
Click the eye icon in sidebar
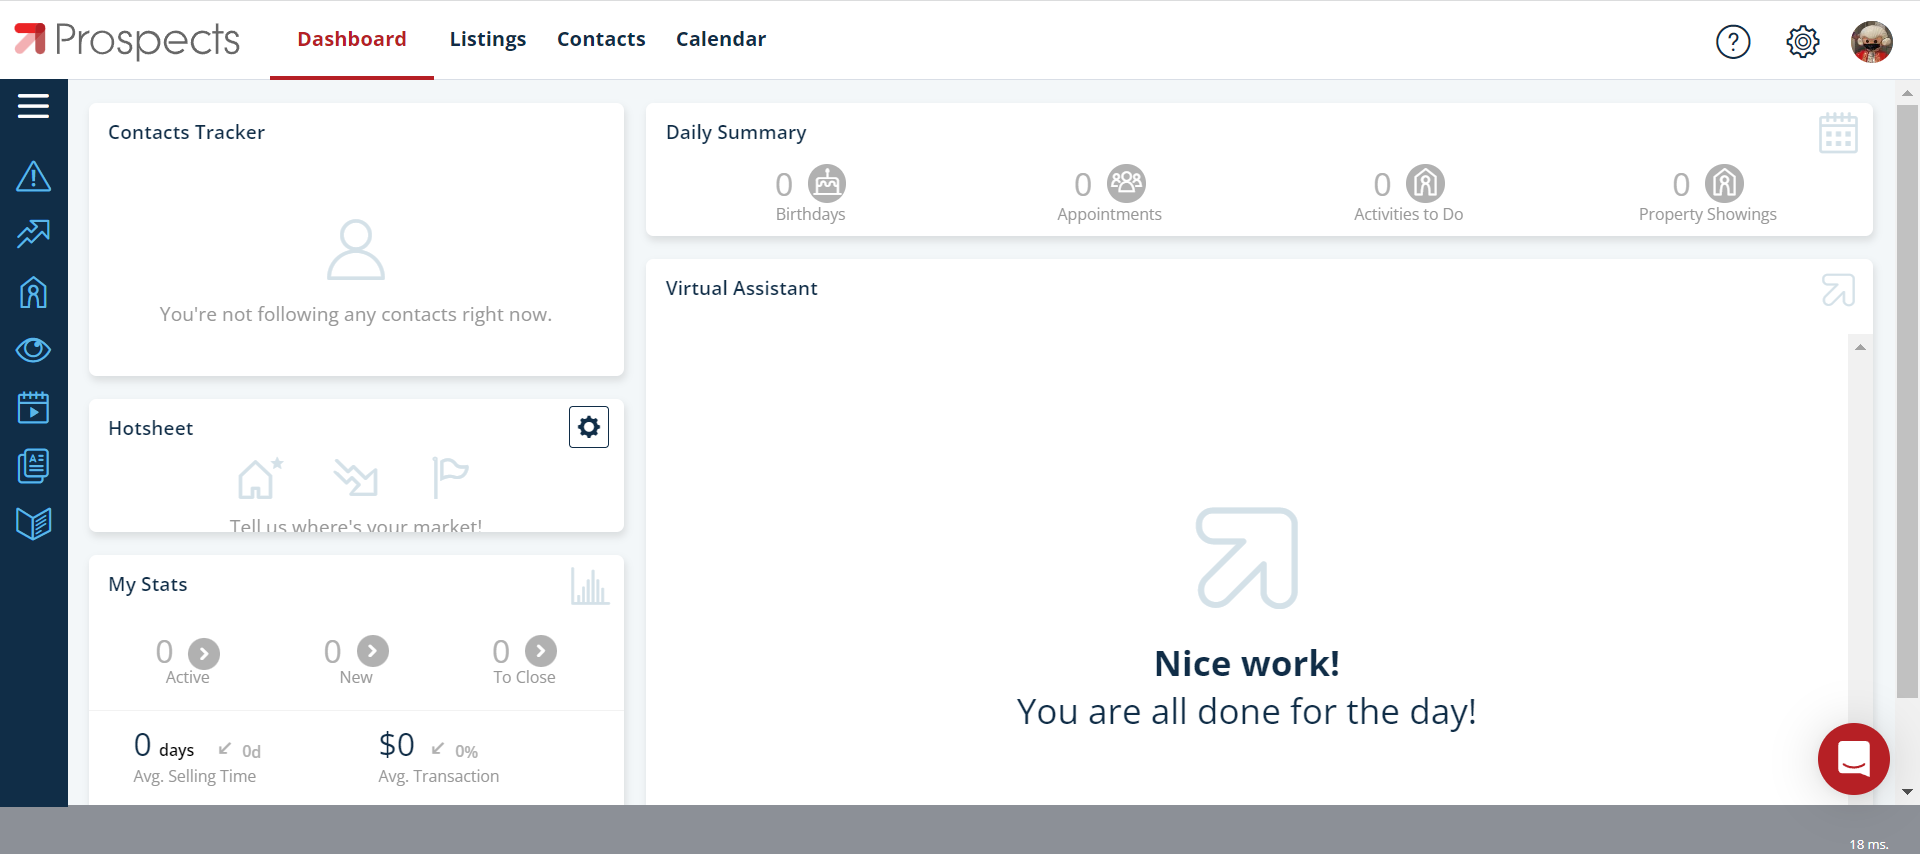(33, 350)
